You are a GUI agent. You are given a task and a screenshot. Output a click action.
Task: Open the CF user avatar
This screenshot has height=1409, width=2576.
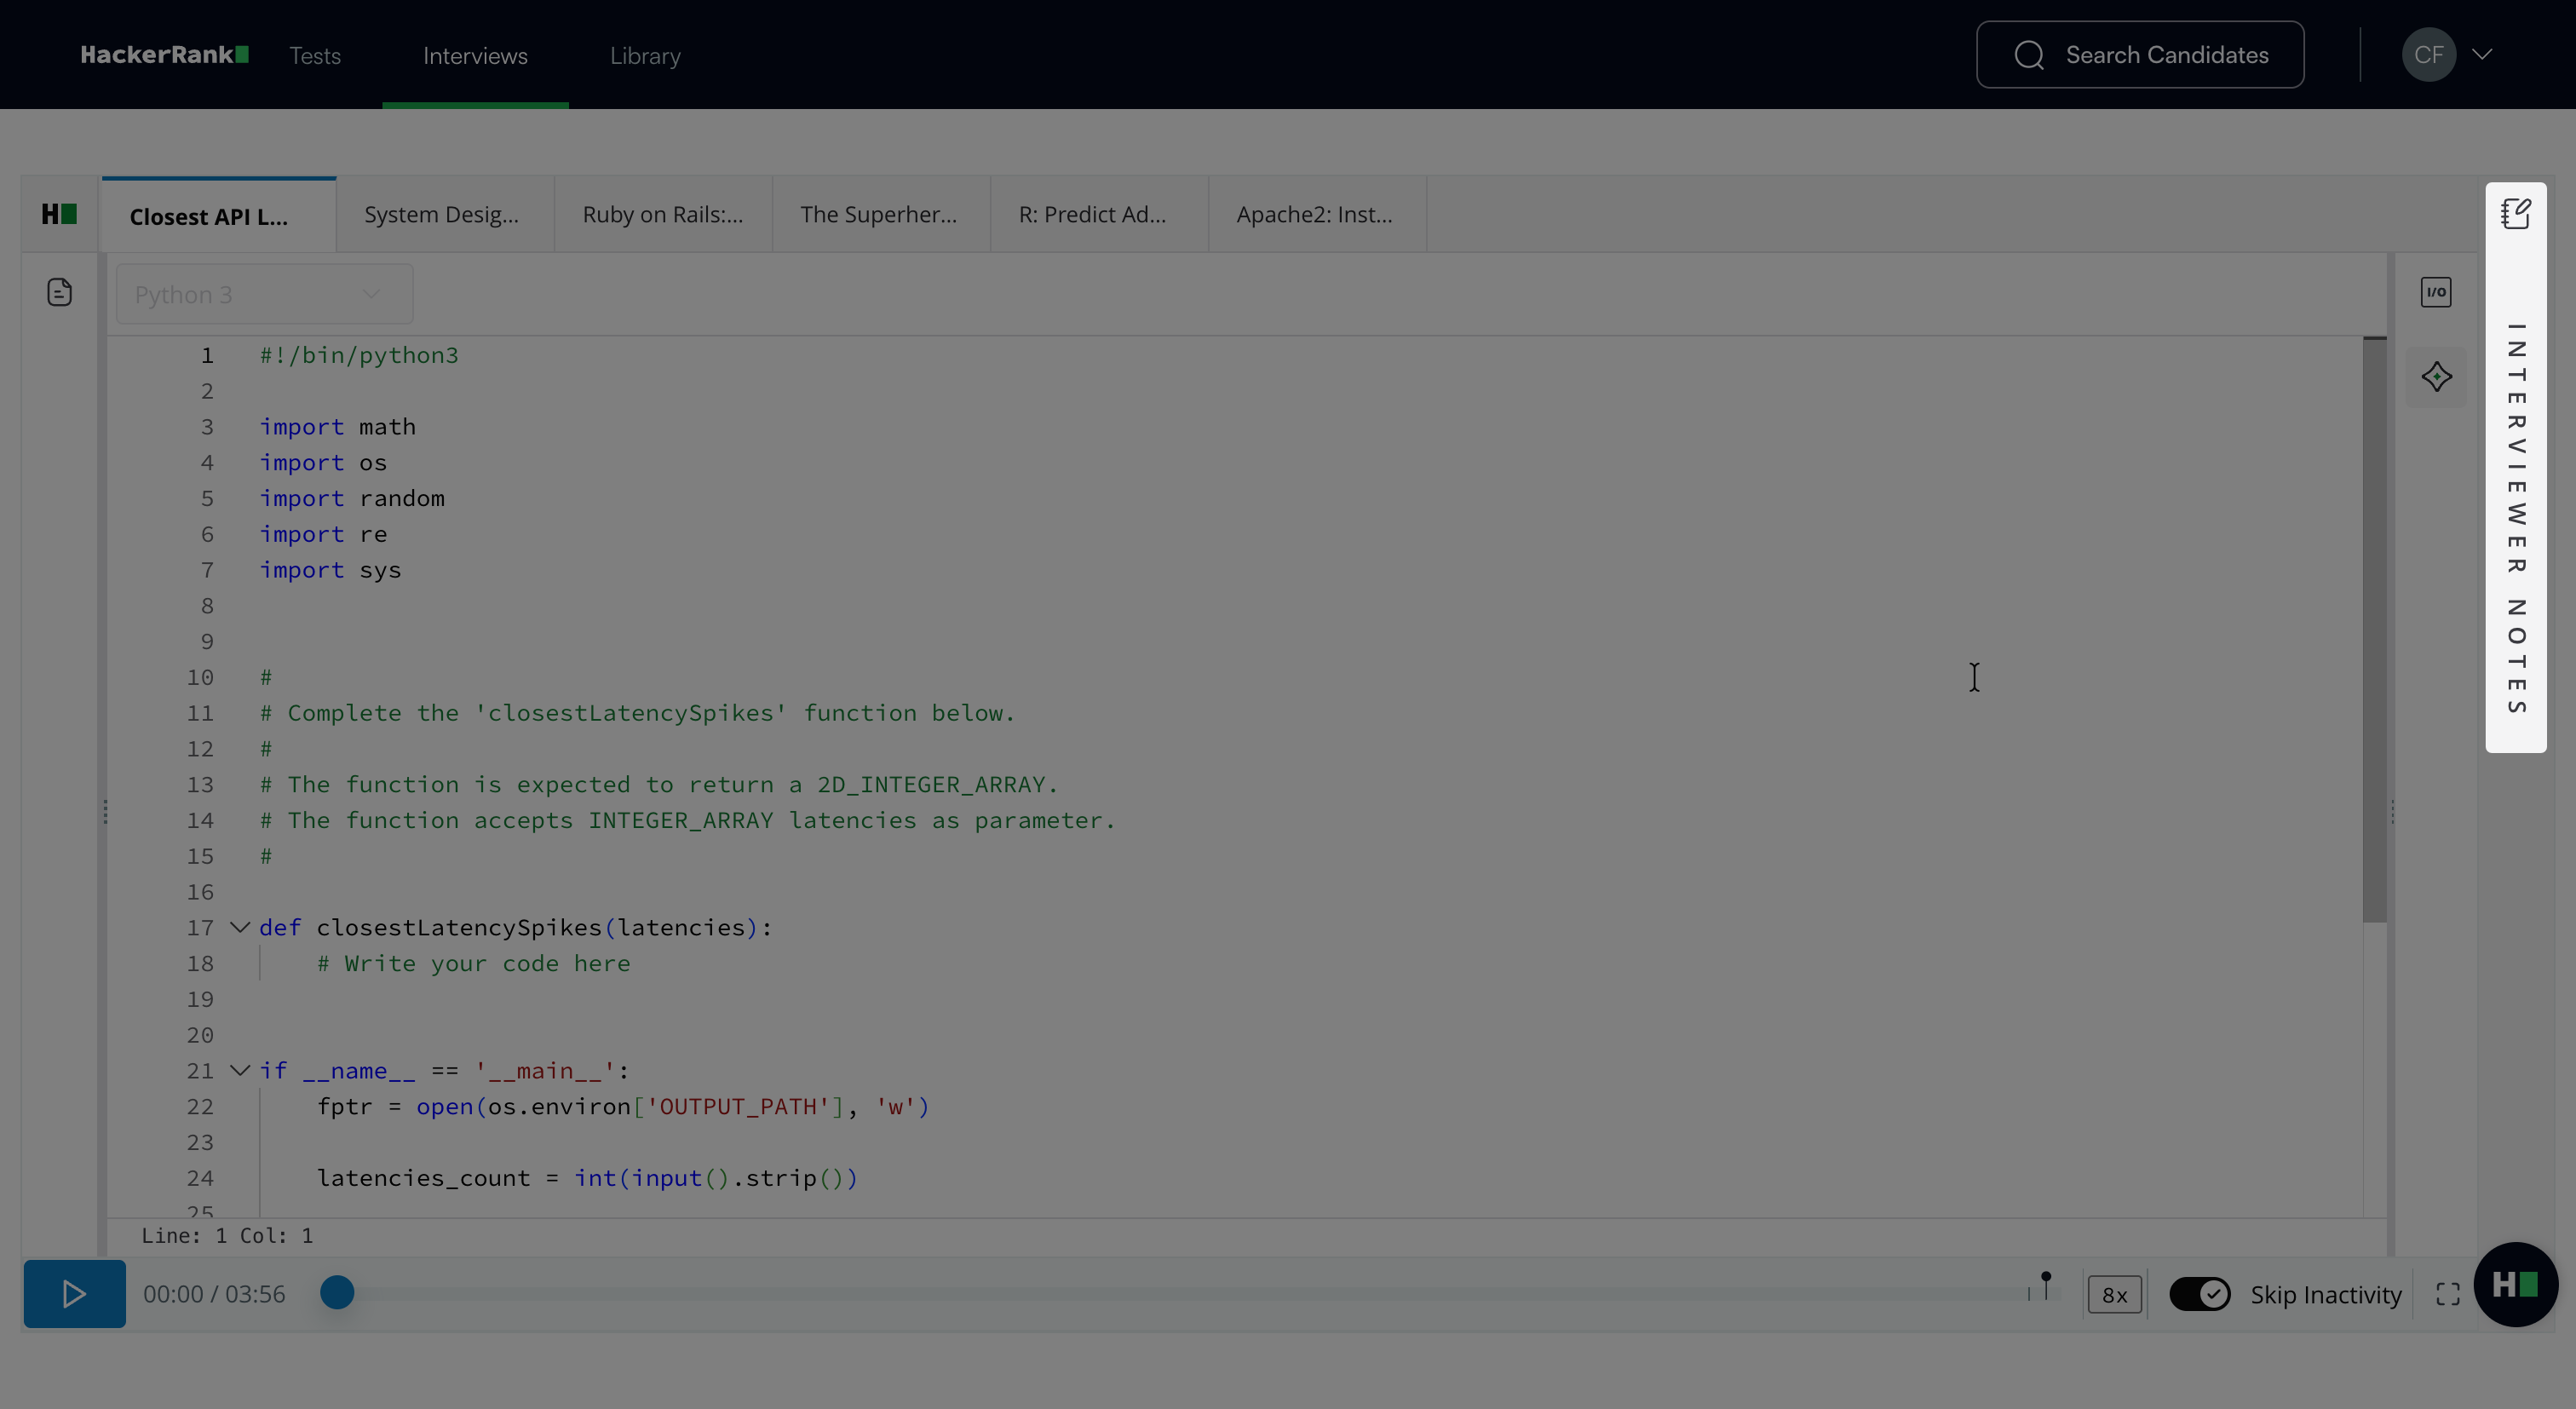(x=2429, y=55)
